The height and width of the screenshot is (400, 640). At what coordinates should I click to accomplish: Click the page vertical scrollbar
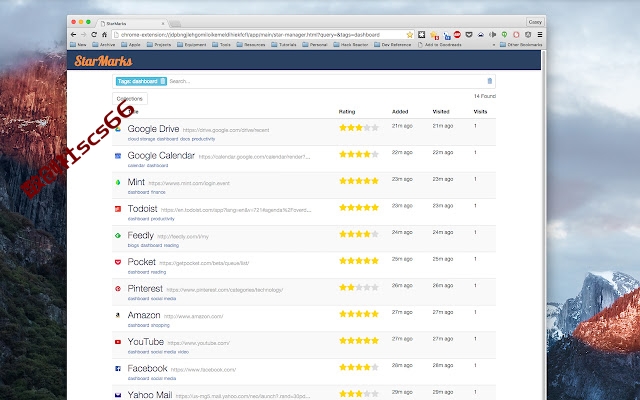coord(543,224)
